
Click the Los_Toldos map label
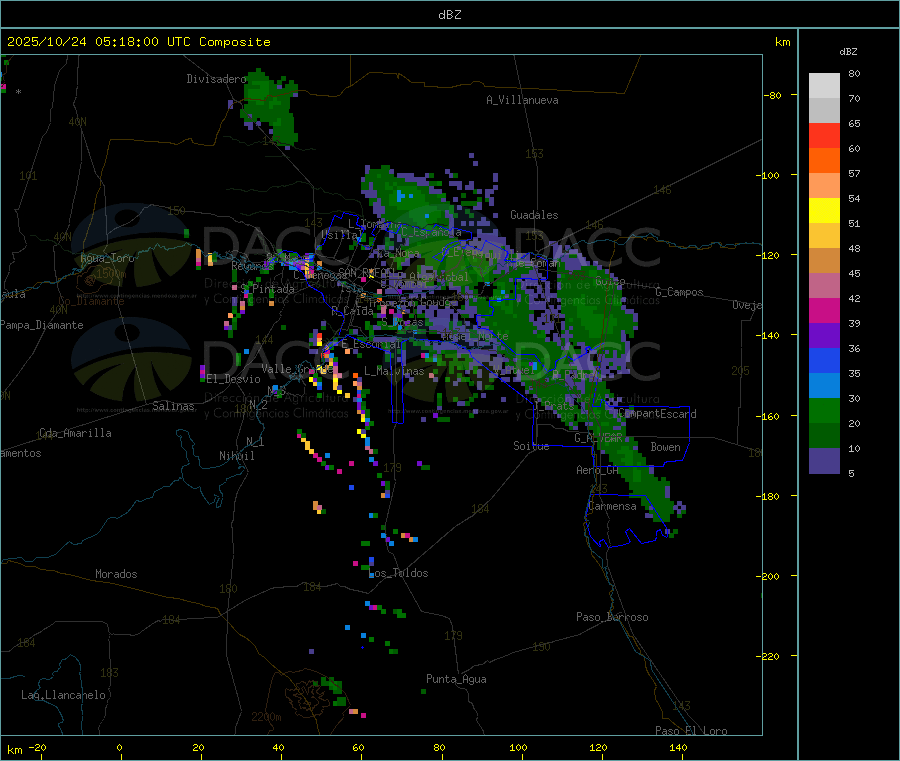(x=398, y=573)
